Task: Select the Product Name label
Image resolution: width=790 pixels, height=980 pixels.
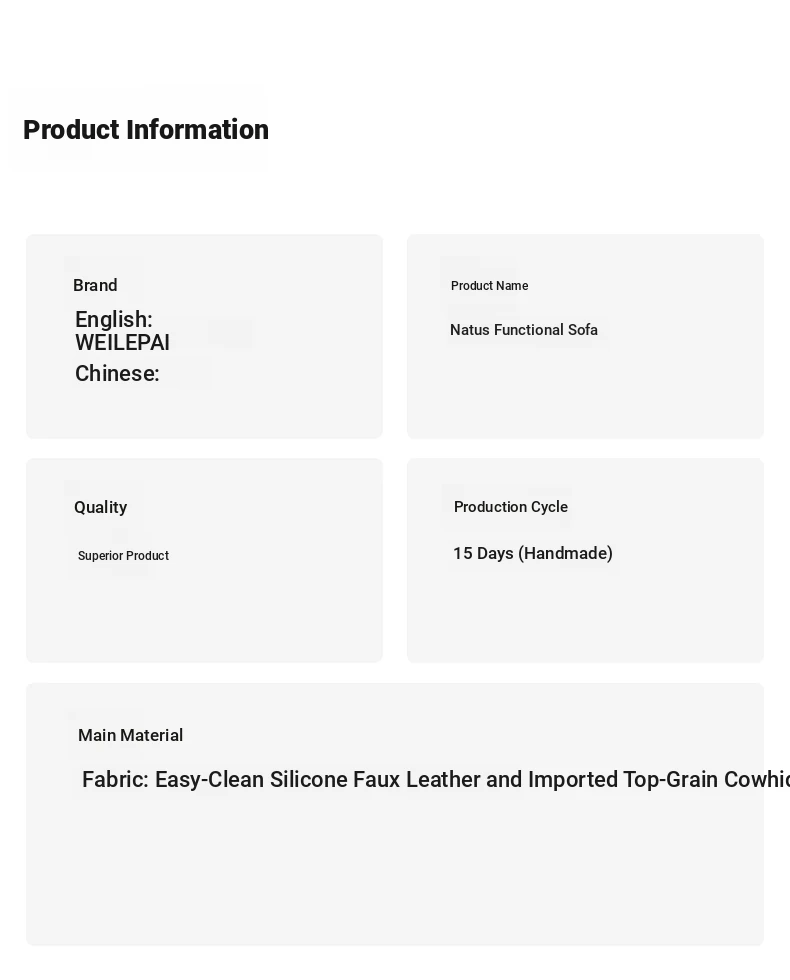Action: (489, 286)
